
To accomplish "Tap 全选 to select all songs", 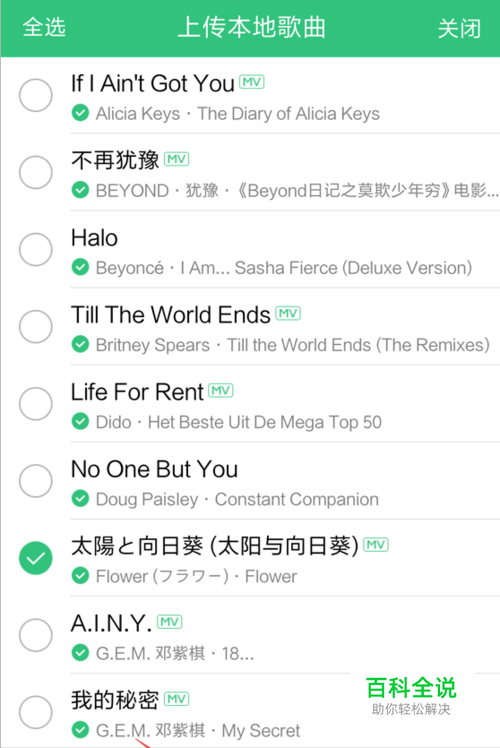I will click(44, 27).
